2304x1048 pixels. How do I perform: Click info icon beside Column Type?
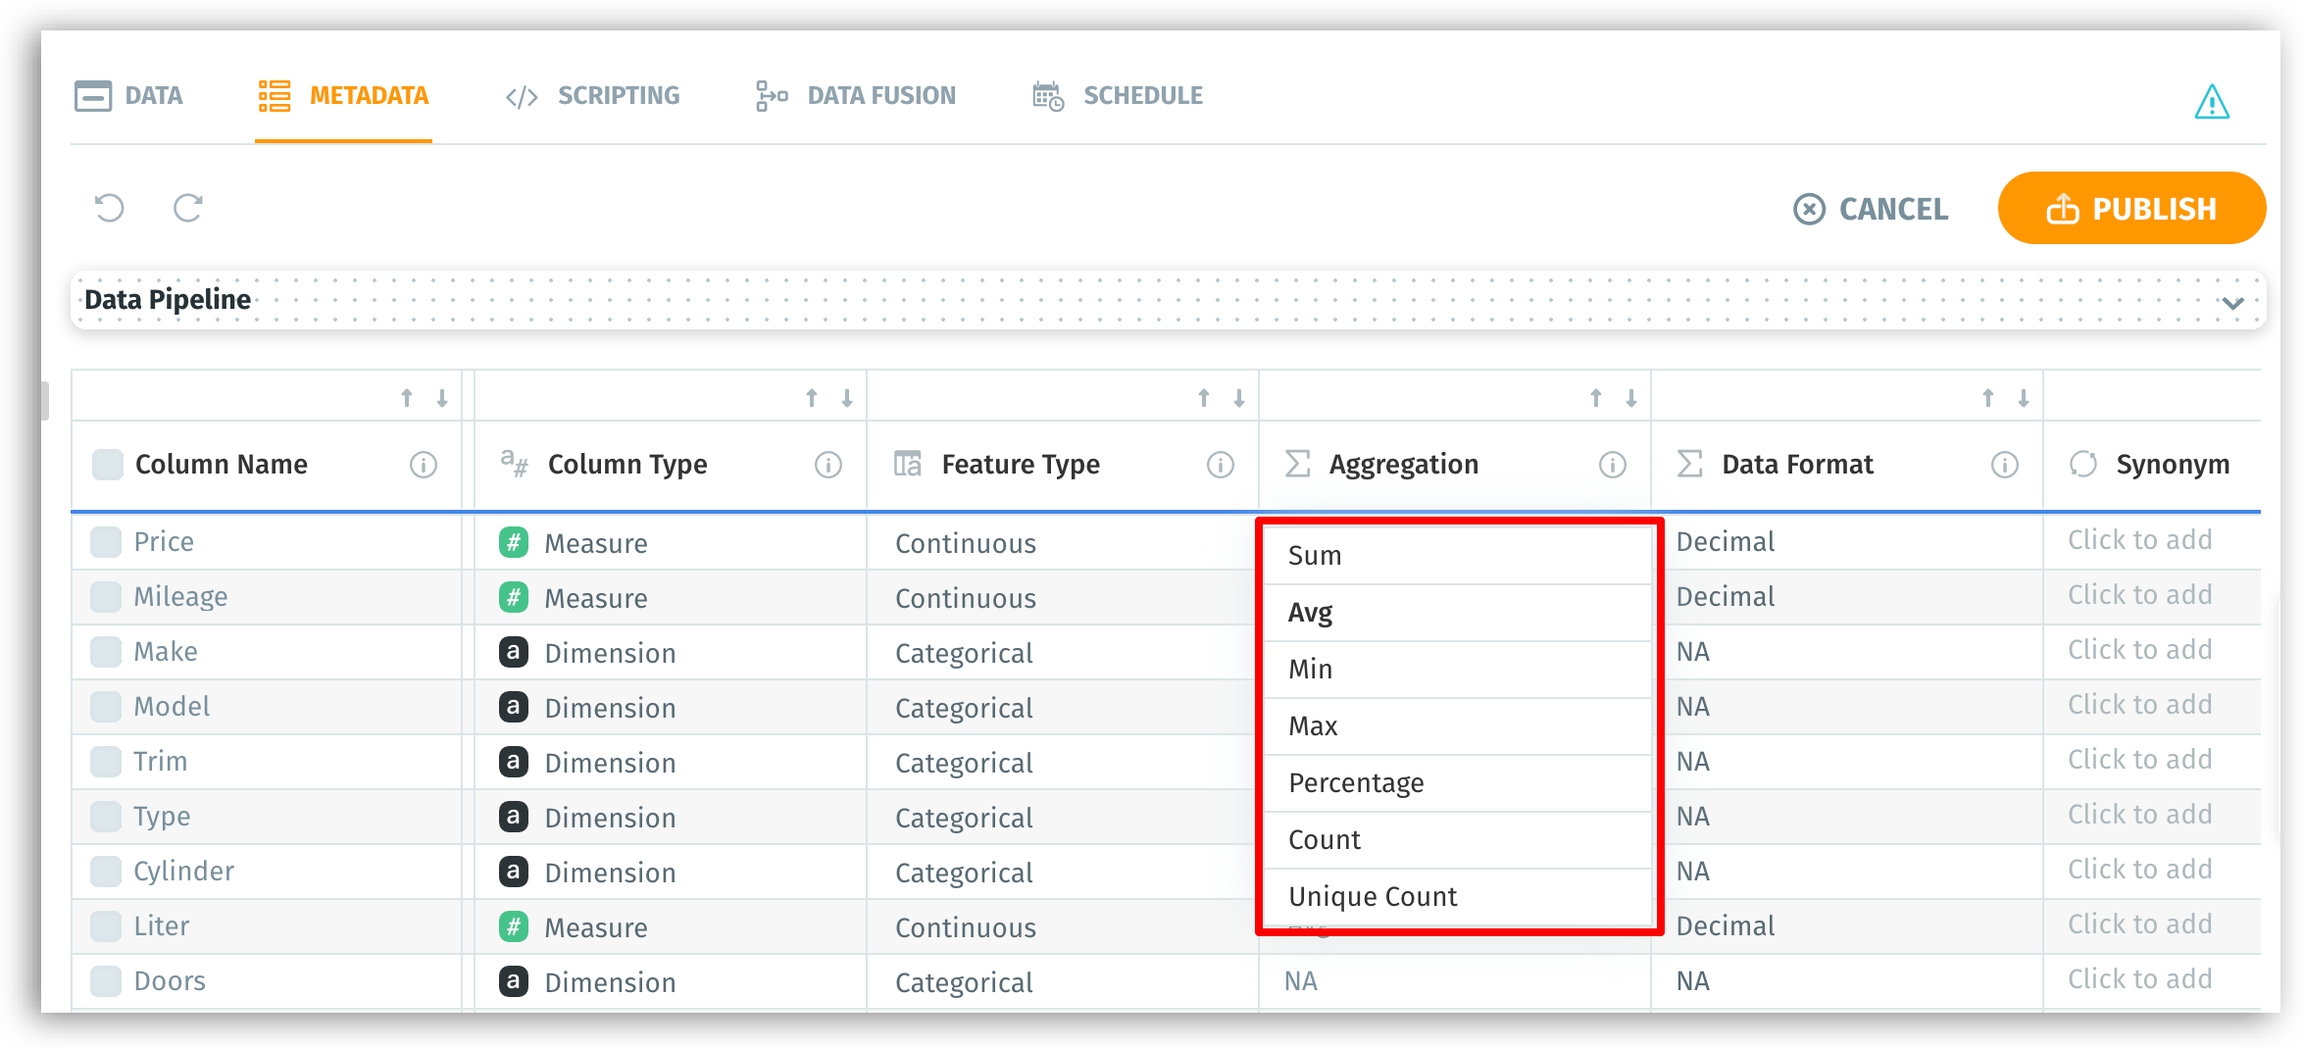pyautogui.click(x=828, y=465)
